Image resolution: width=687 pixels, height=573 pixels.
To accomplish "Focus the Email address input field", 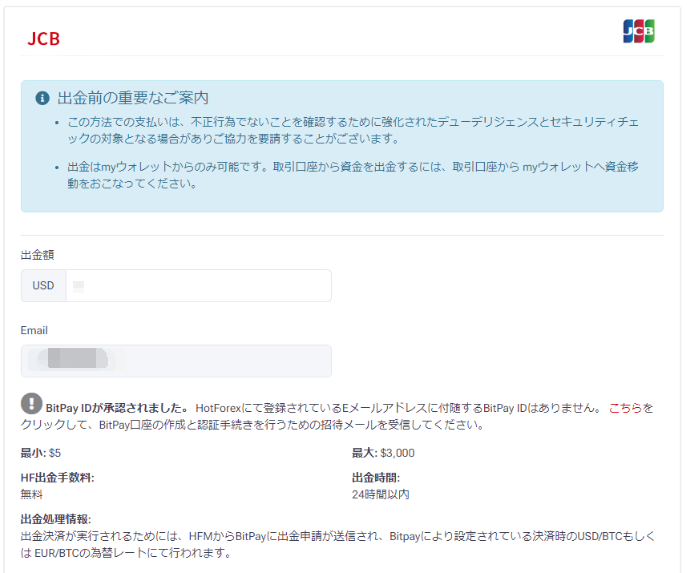I will (176, 361).
